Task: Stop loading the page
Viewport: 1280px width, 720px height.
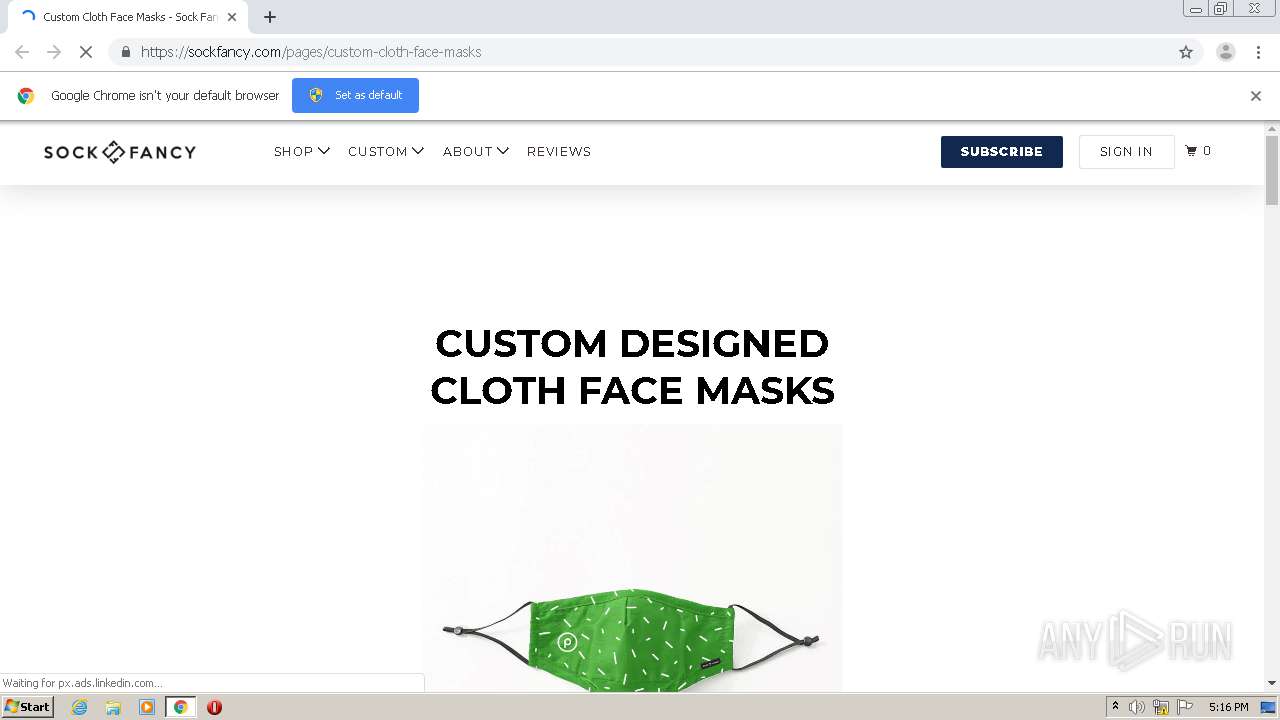Action: coord(86,52)
